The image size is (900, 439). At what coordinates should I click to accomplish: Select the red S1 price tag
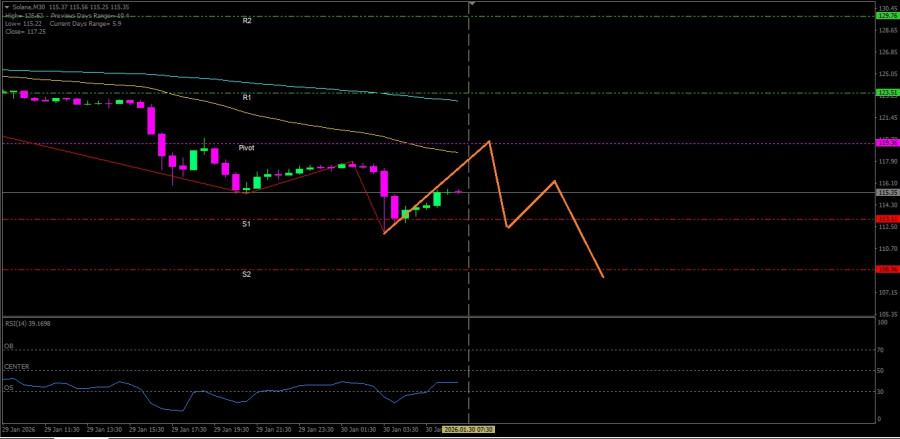pos(886,219)
